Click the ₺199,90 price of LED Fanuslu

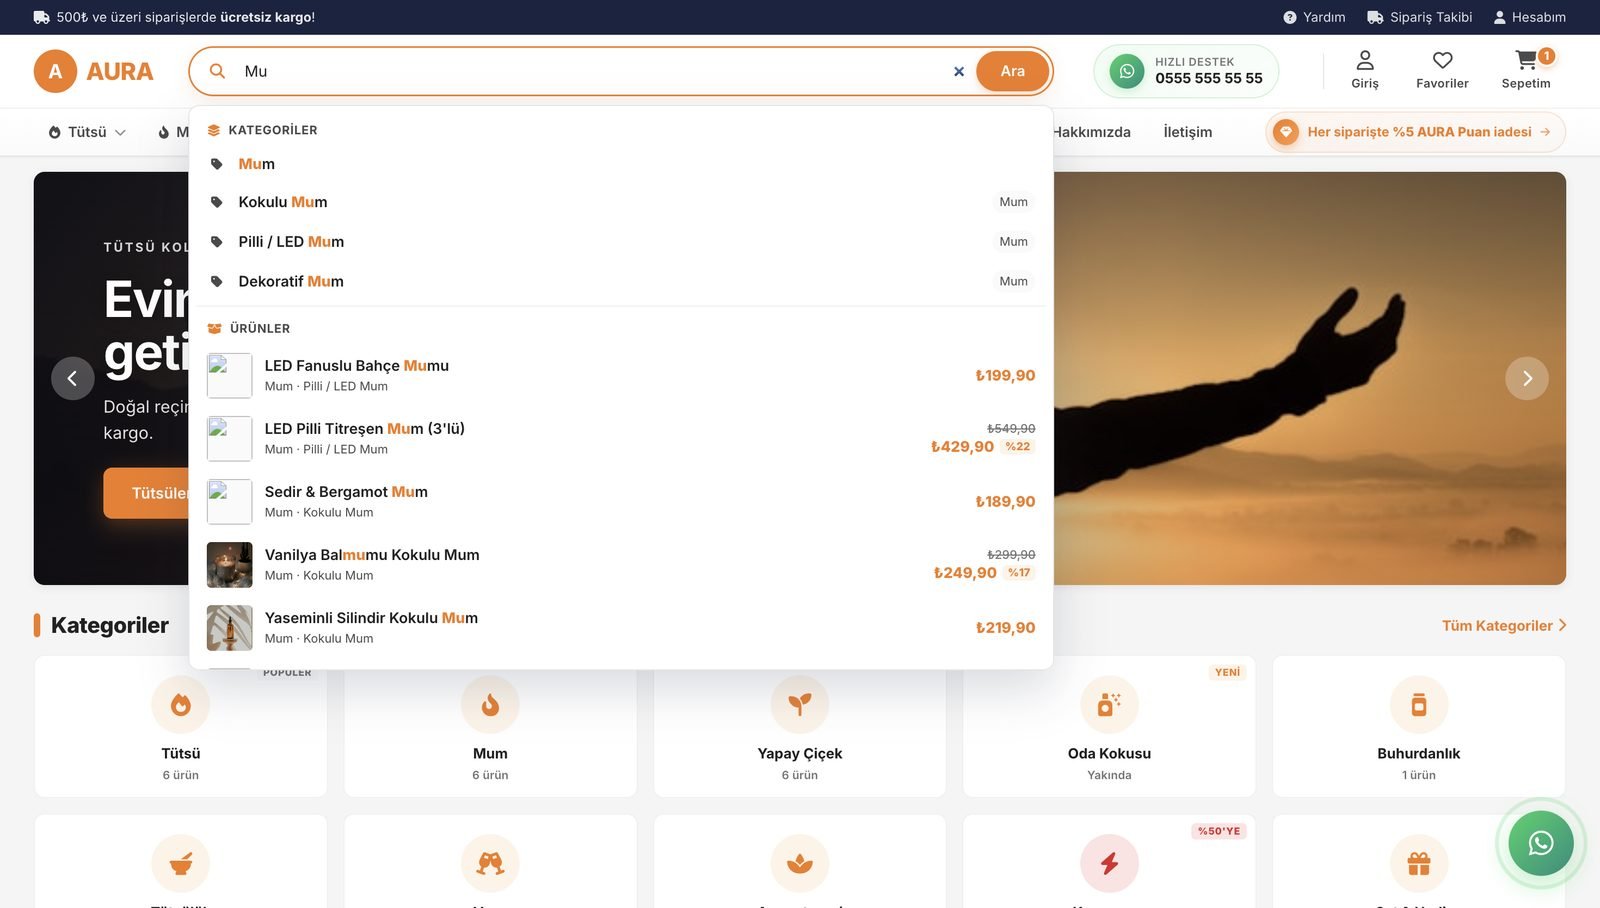1005,376
